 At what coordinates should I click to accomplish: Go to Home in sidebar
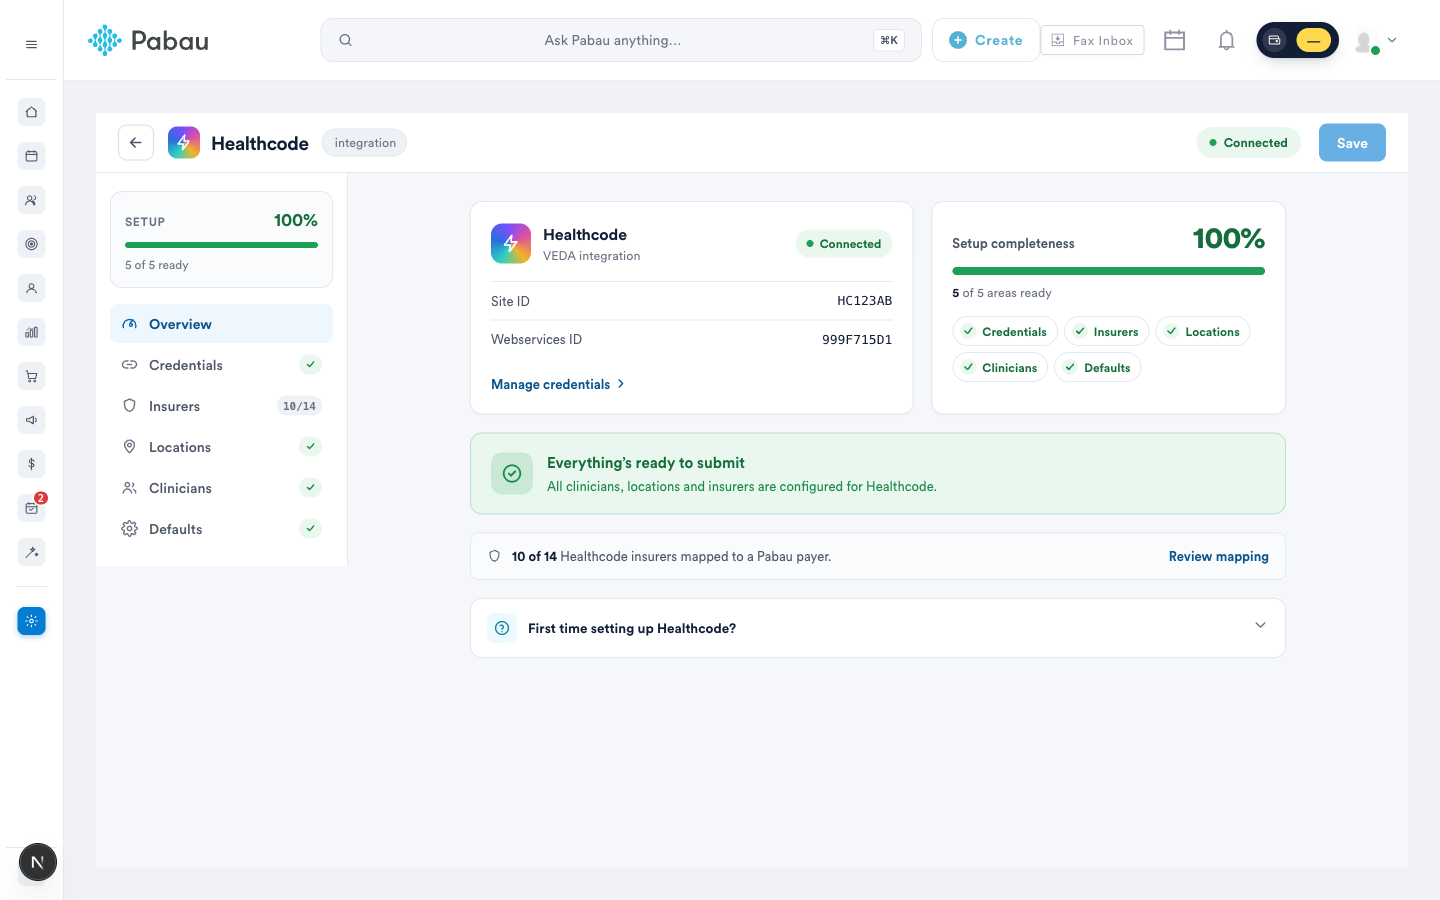point(31,112)
